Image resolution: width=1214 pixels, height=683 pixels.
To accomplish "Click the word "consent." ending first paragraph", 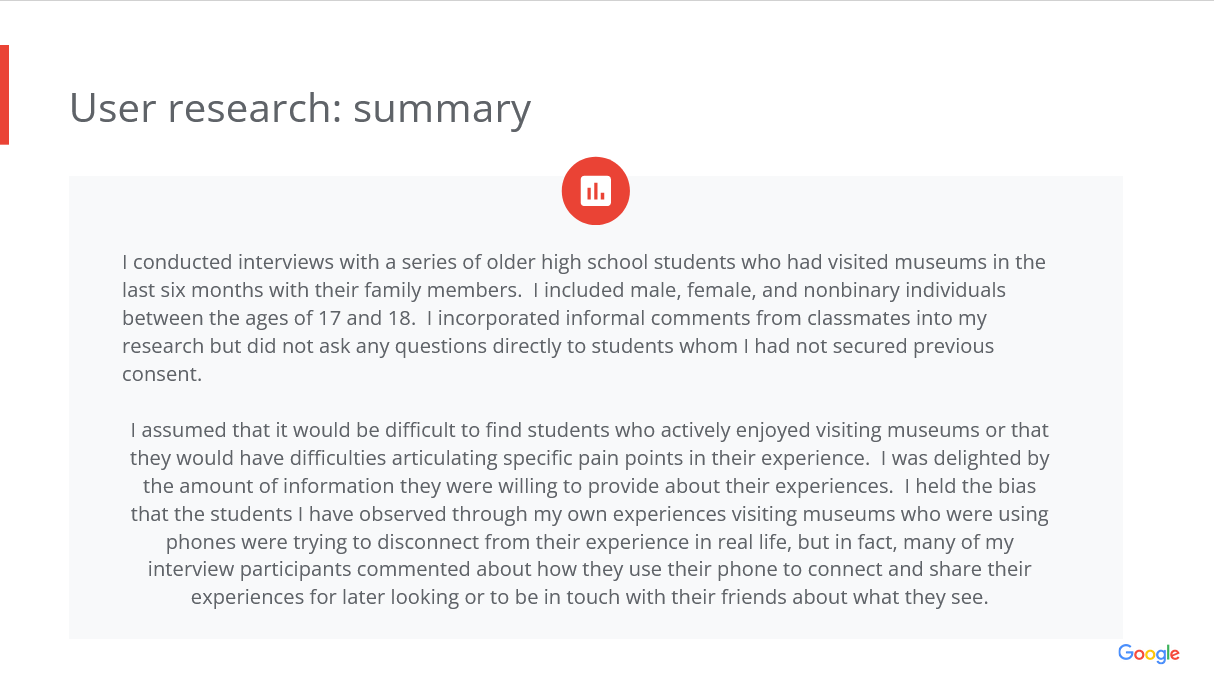I will (x=162, y=375).
